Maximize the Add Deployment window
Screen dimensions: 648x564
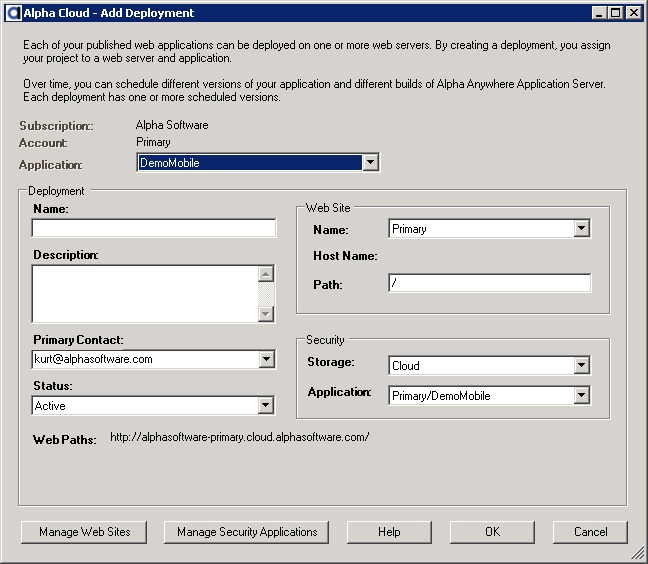point(615,13)
